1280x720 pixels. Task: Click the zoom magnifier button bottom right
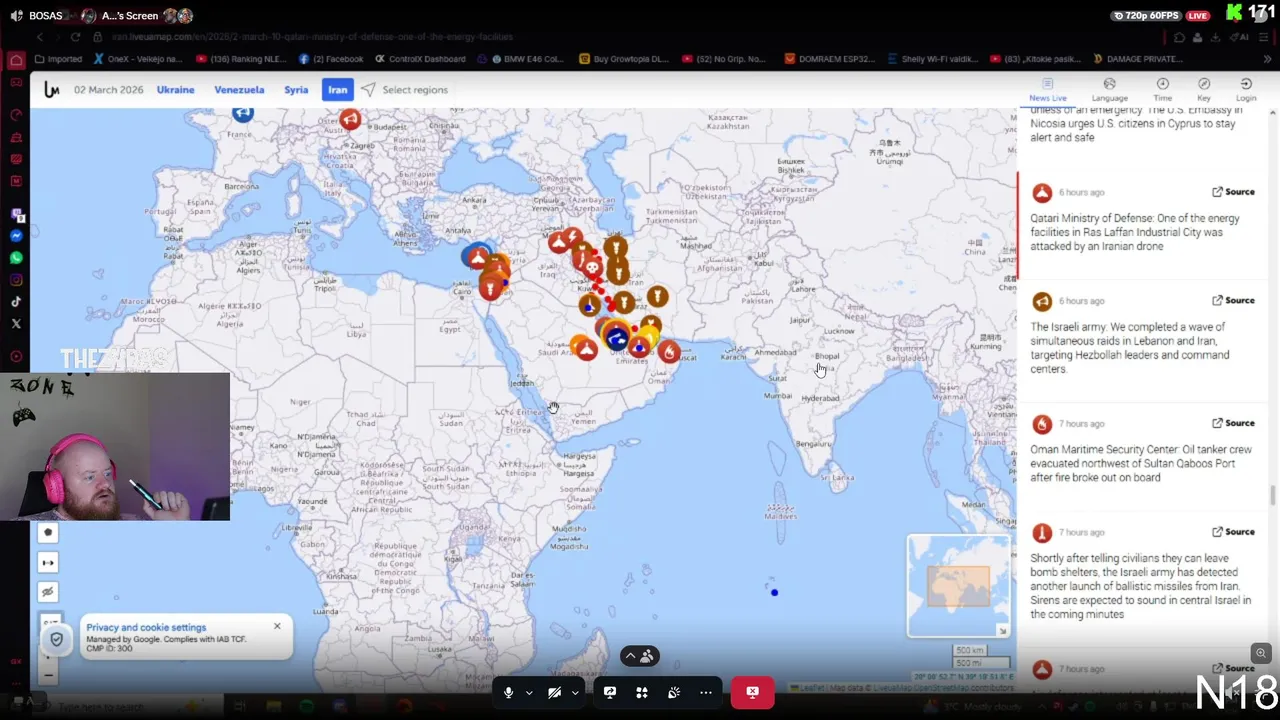point(1261,653)
